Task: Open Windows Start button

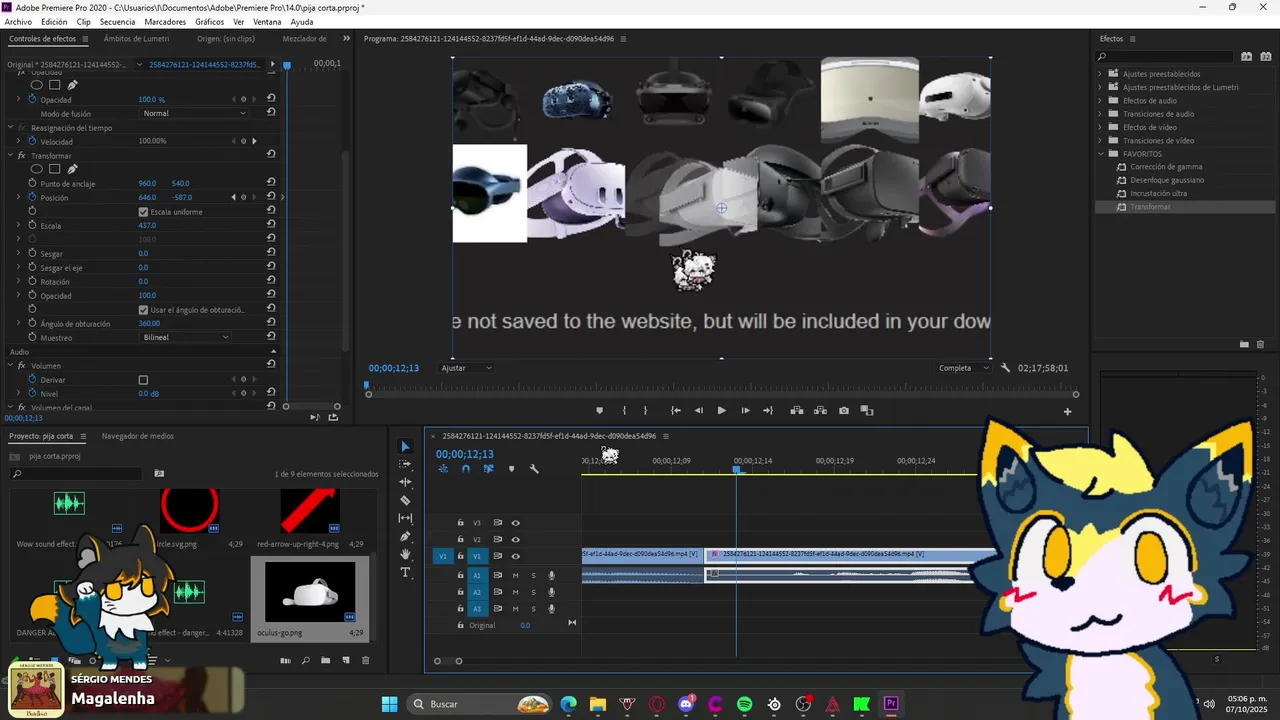Action: point(389,704)
